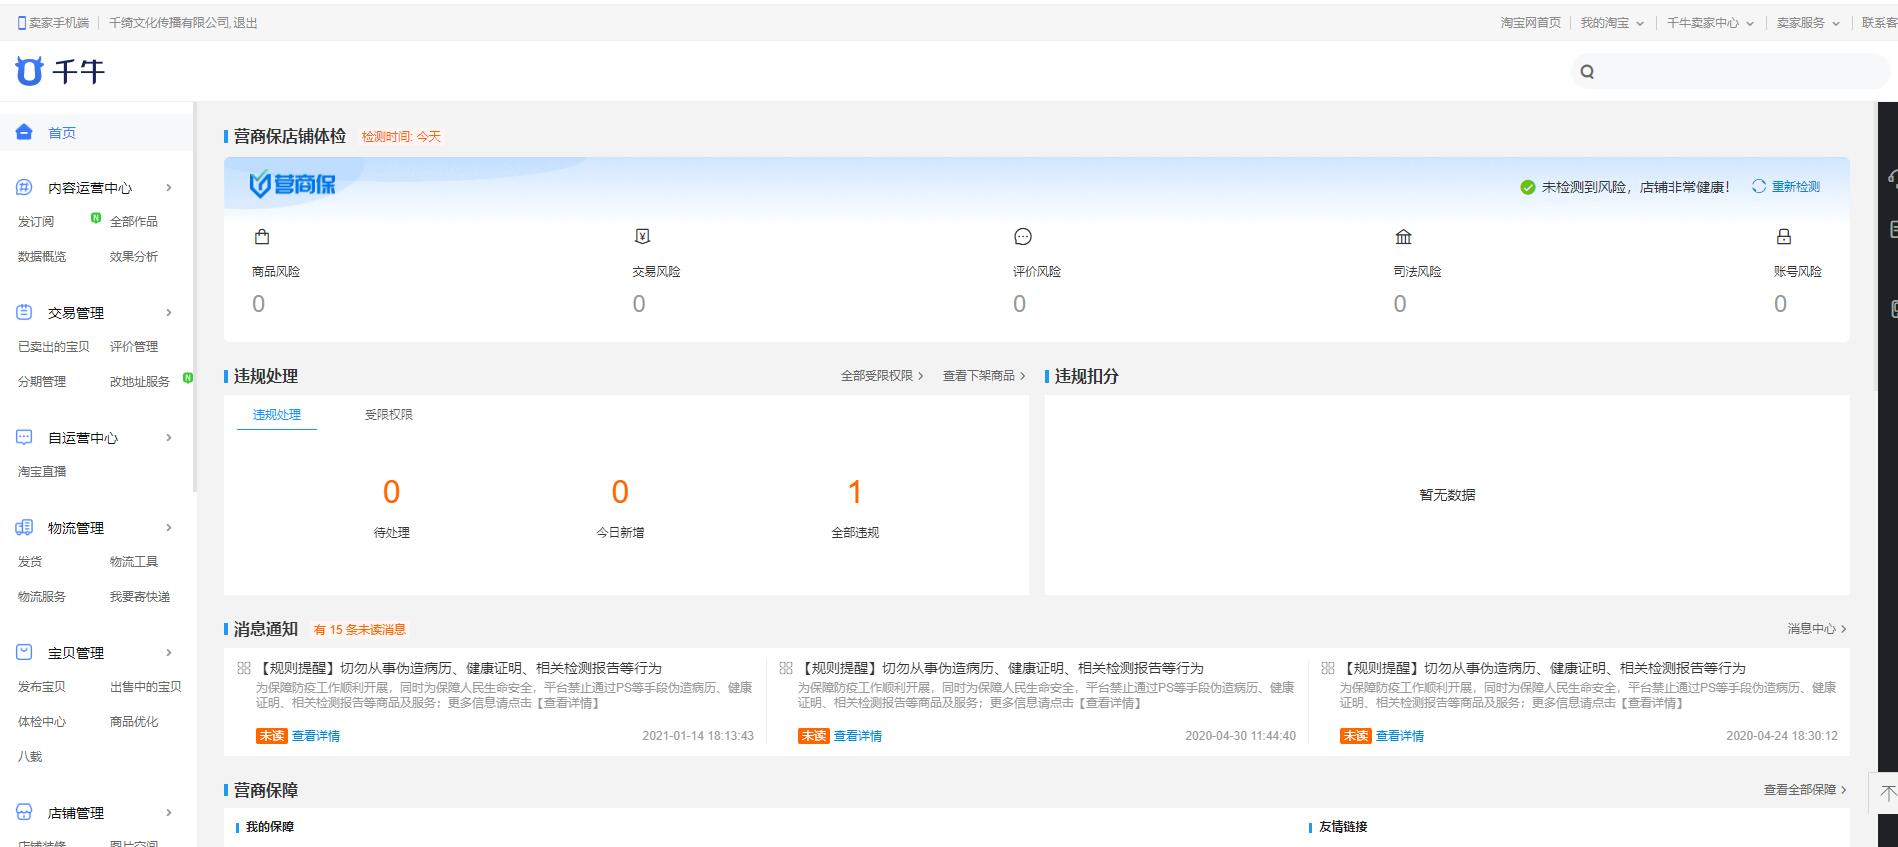
Task: Open 出售中的宝贝 menu item
Action: [146, 687]
